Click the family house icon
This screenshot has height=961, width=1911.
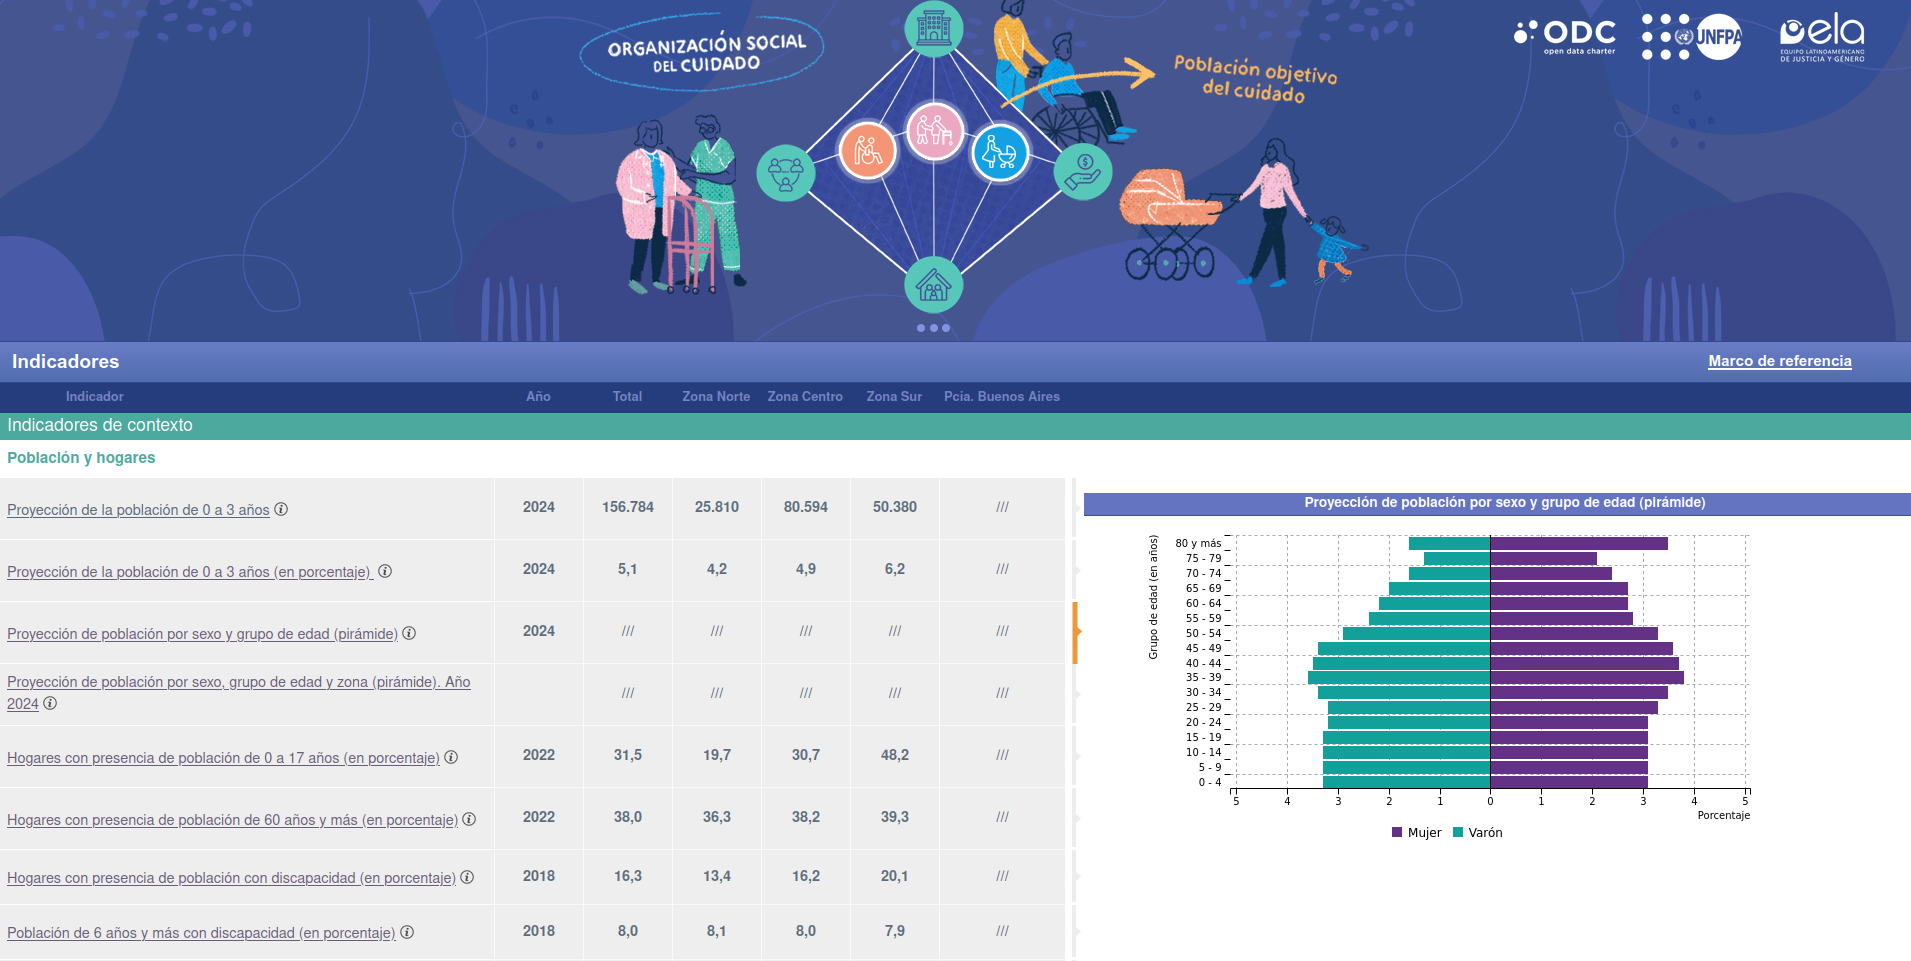click(933, 285)
